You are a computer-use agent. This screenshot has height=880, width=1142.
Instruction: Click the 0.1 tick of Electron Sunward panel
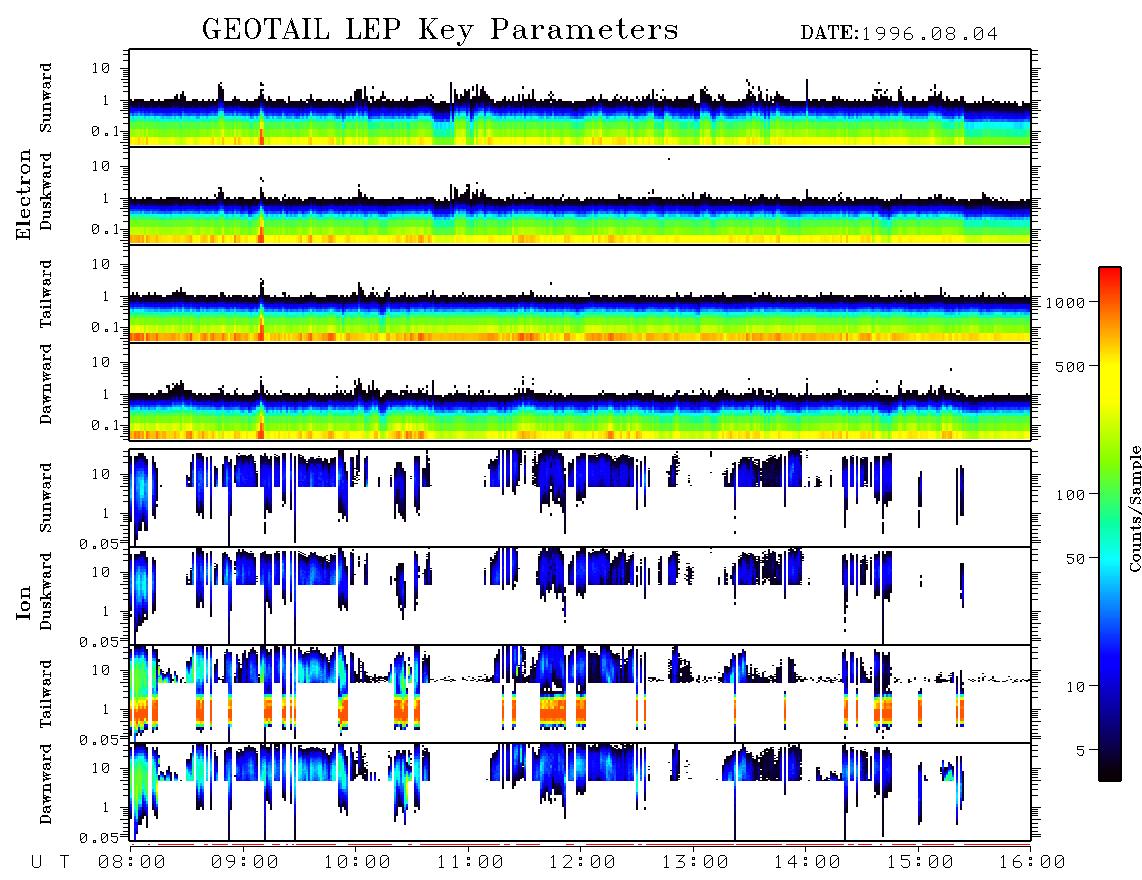pos(106,131)
